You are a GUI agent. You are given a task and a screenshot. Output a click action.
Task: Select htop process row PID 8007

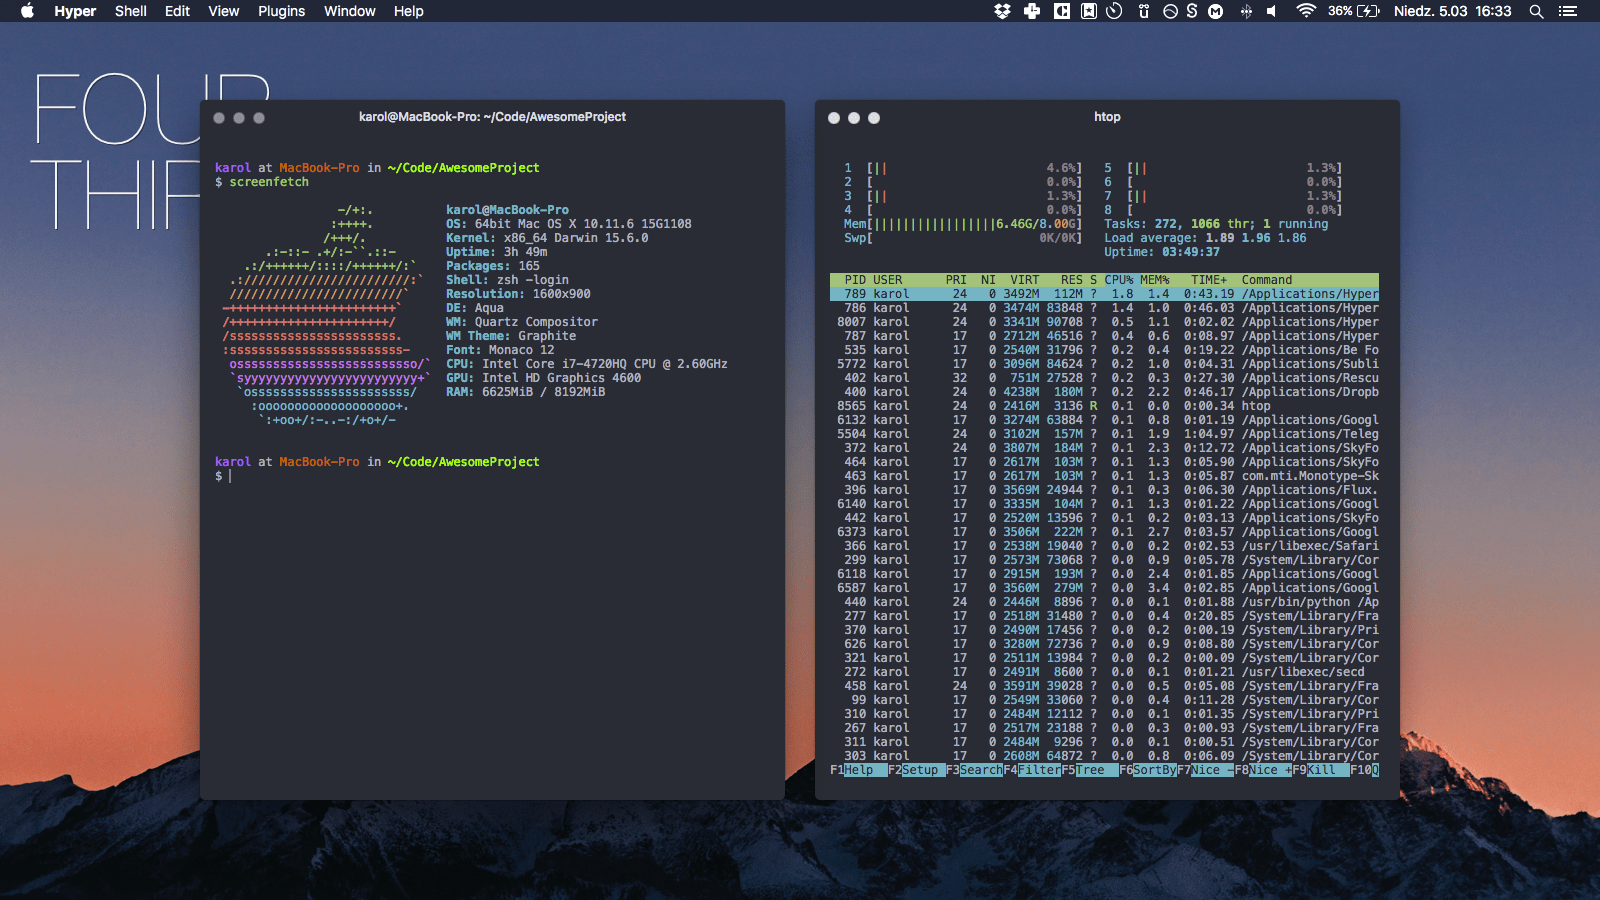pyautogui.click(x=1104, y=322)
